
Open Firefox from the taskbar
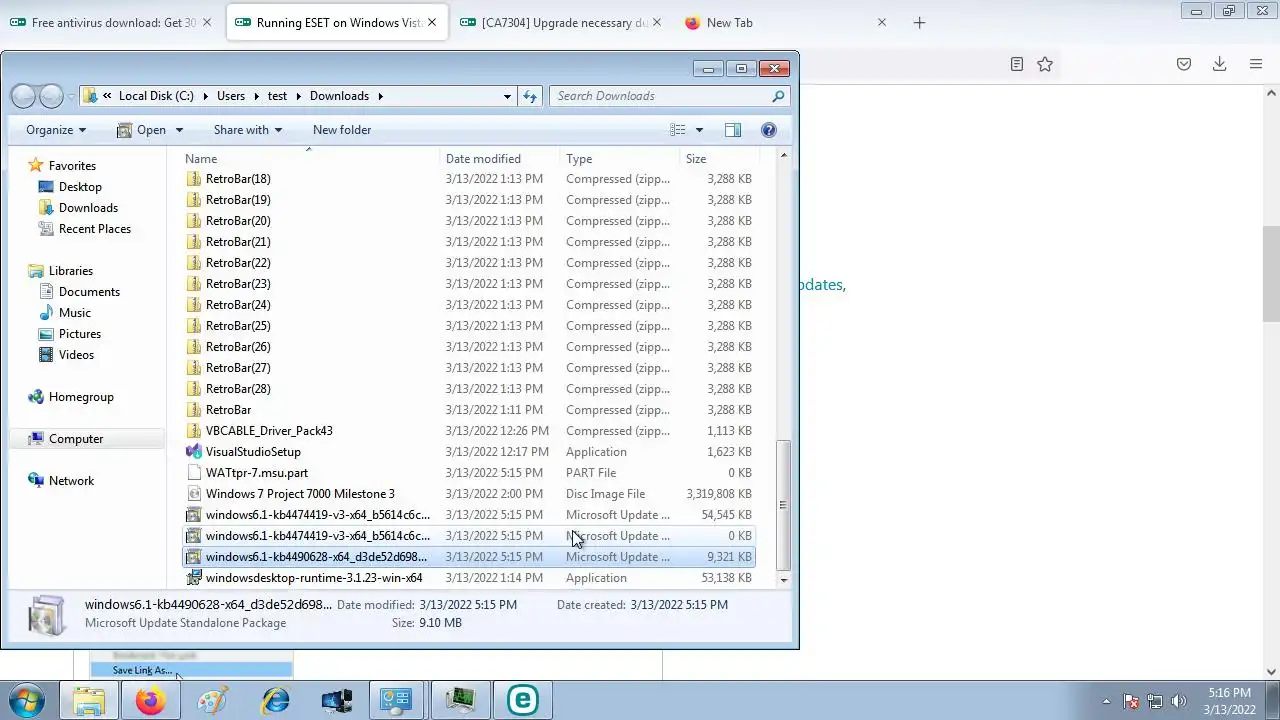tap(151, 701)
